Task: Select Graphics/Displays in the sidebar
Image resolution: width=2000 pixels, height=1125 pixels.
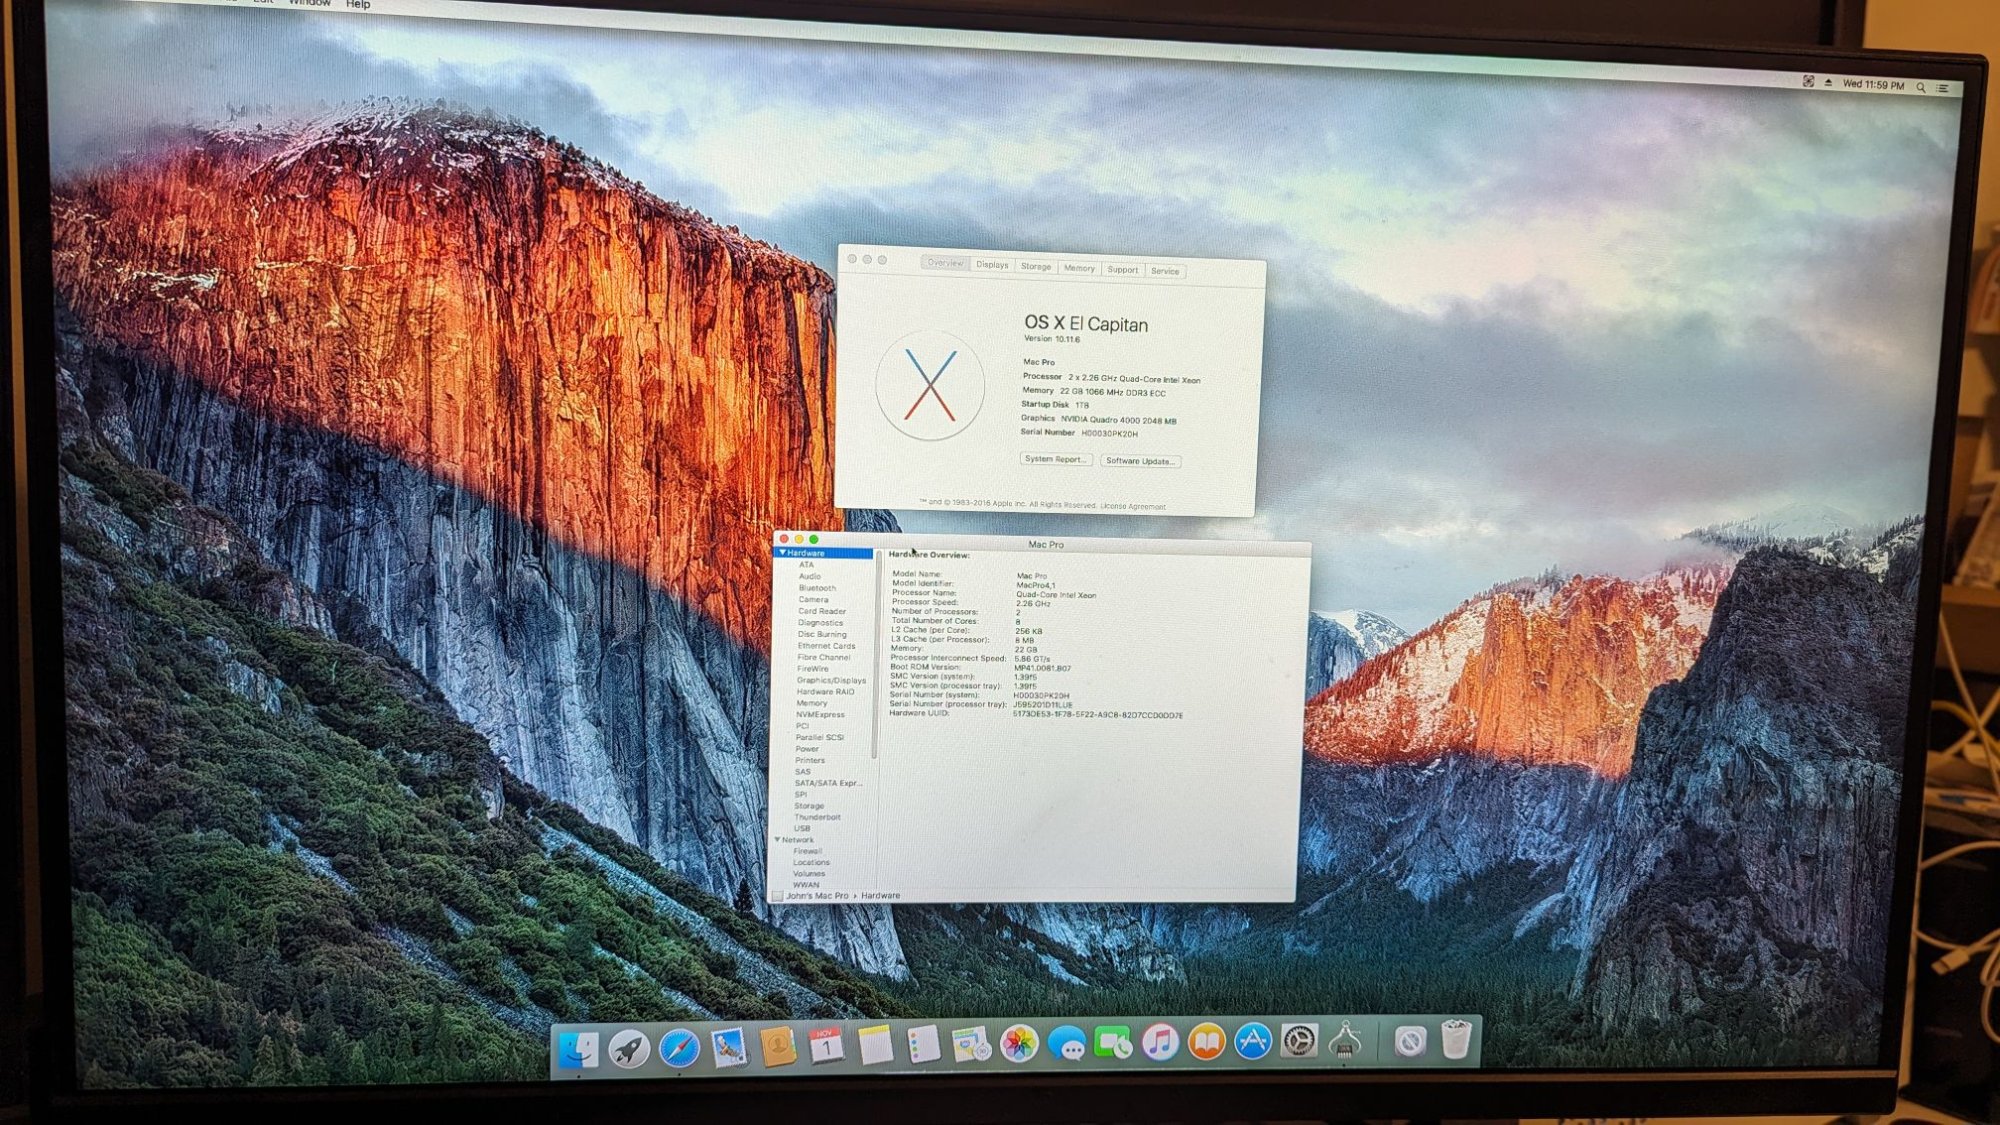Action: (x=830, y=680)
